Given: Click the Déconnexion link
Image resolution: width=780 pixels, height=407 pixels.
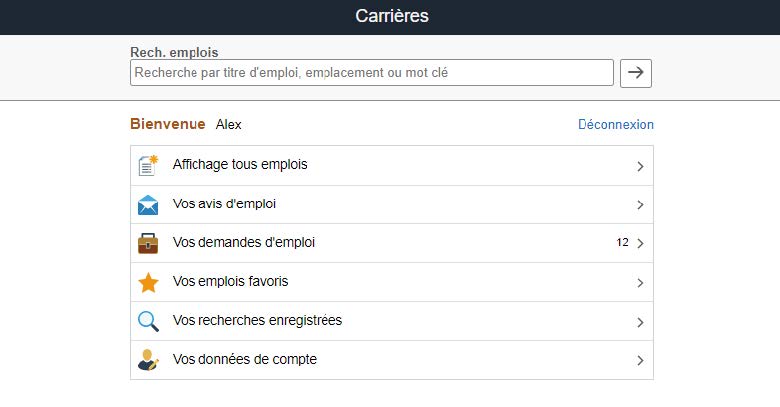Looking at the screenshot, I should [616, 125].
